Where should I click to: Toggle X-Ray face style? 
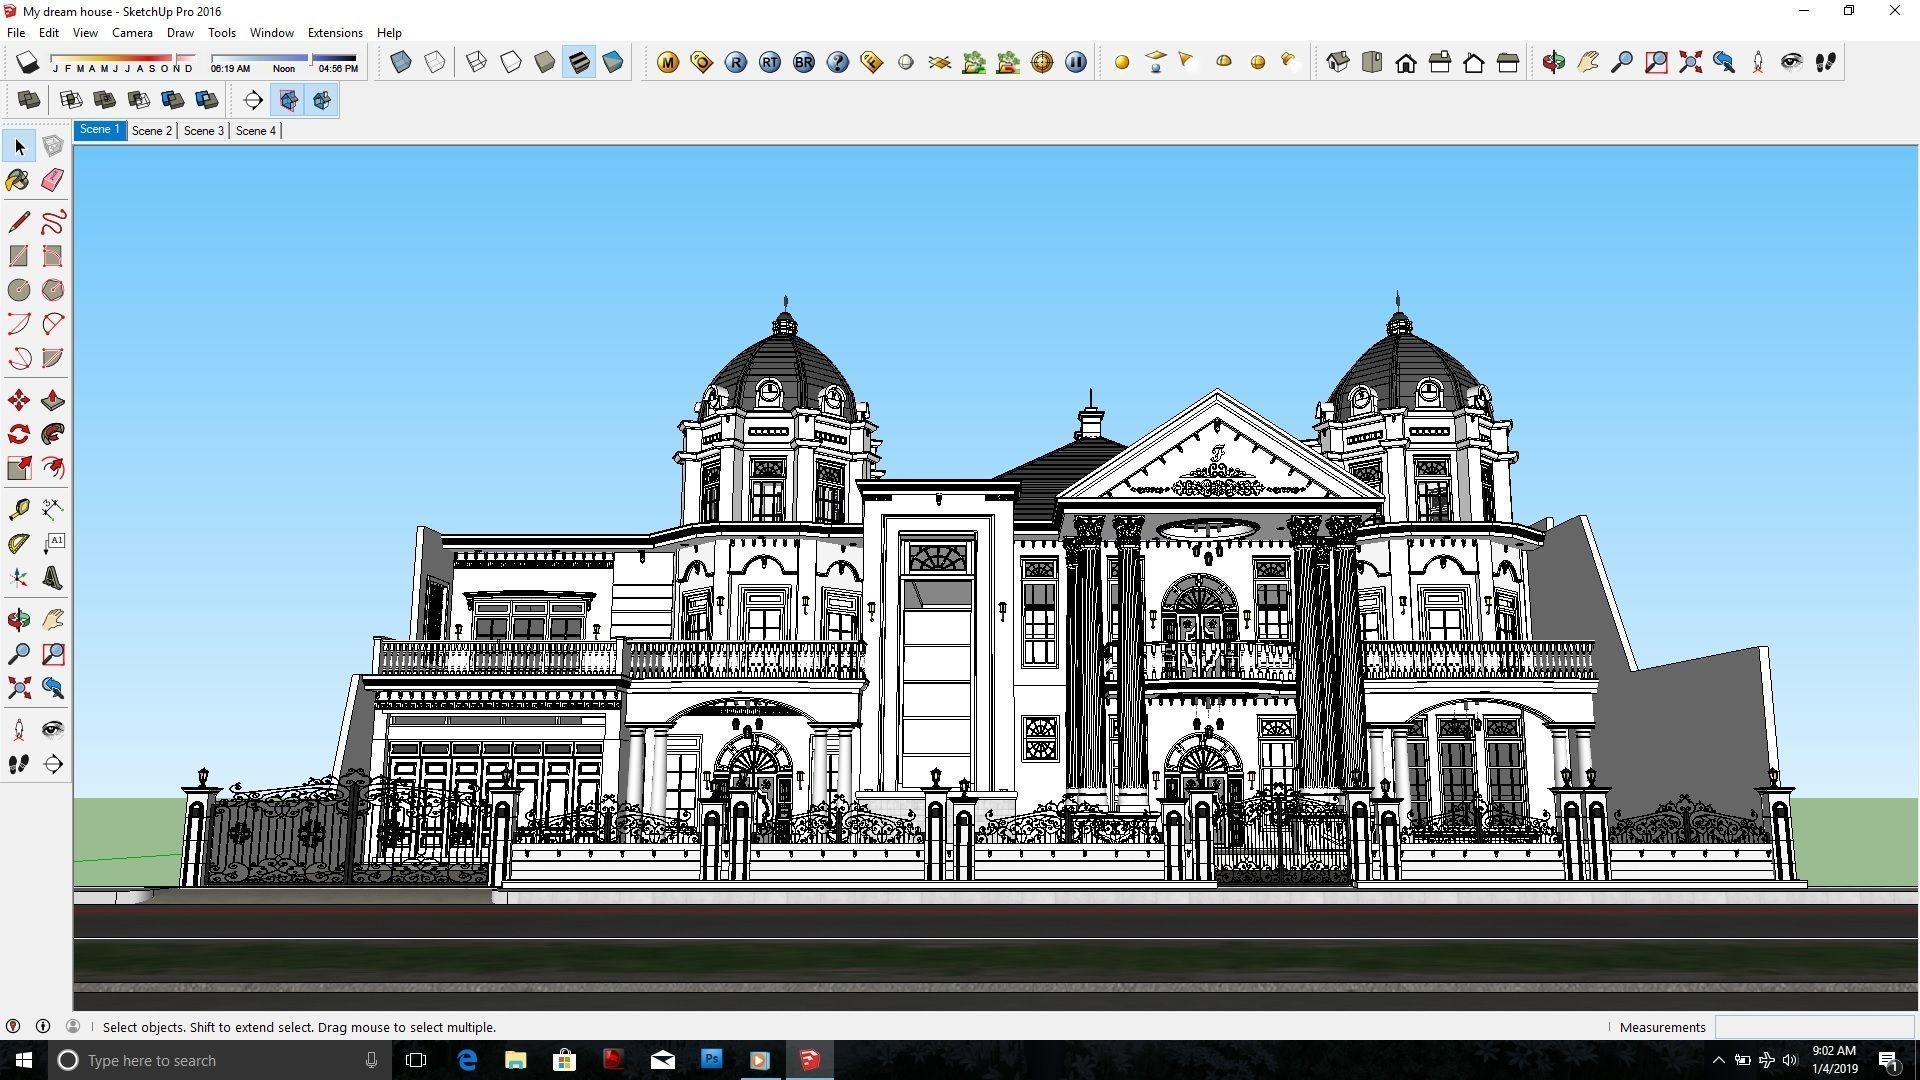pos(401,62)
